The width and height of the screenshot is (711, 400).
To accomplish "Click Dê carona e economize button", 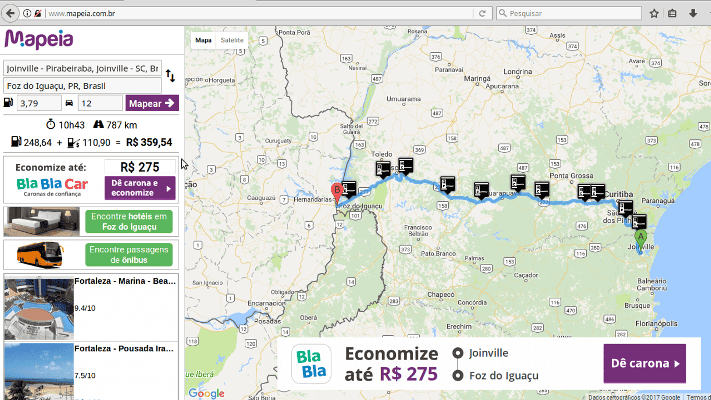I will coord(140,188).
